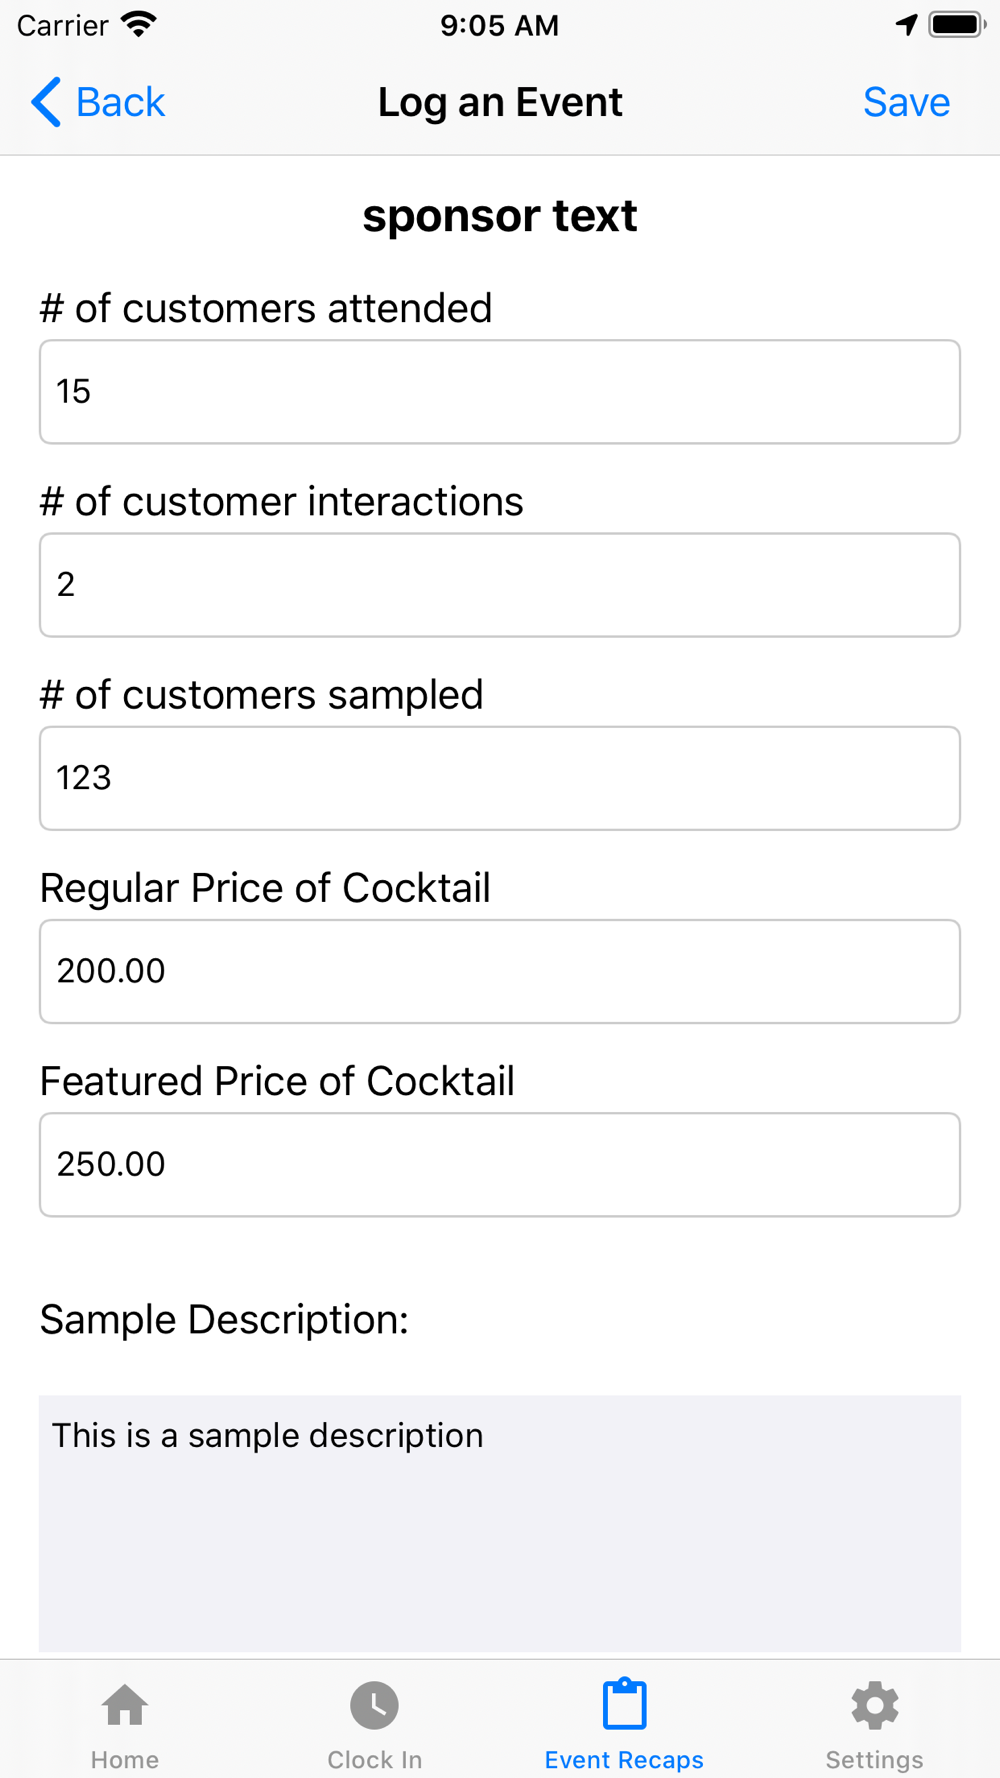Switch to the Home tab label
This screenshot has width=1000, height=1778.
[x=125, y=1759]
